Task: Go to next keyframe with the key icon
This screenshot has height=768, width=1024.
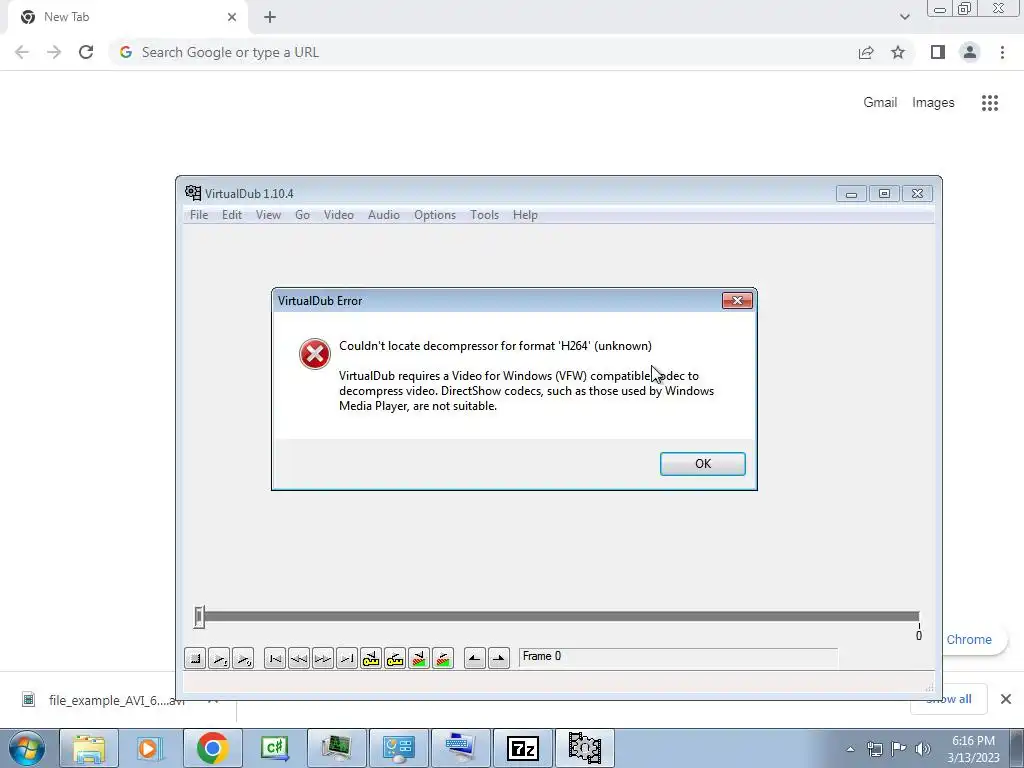Action: point(395,658)
